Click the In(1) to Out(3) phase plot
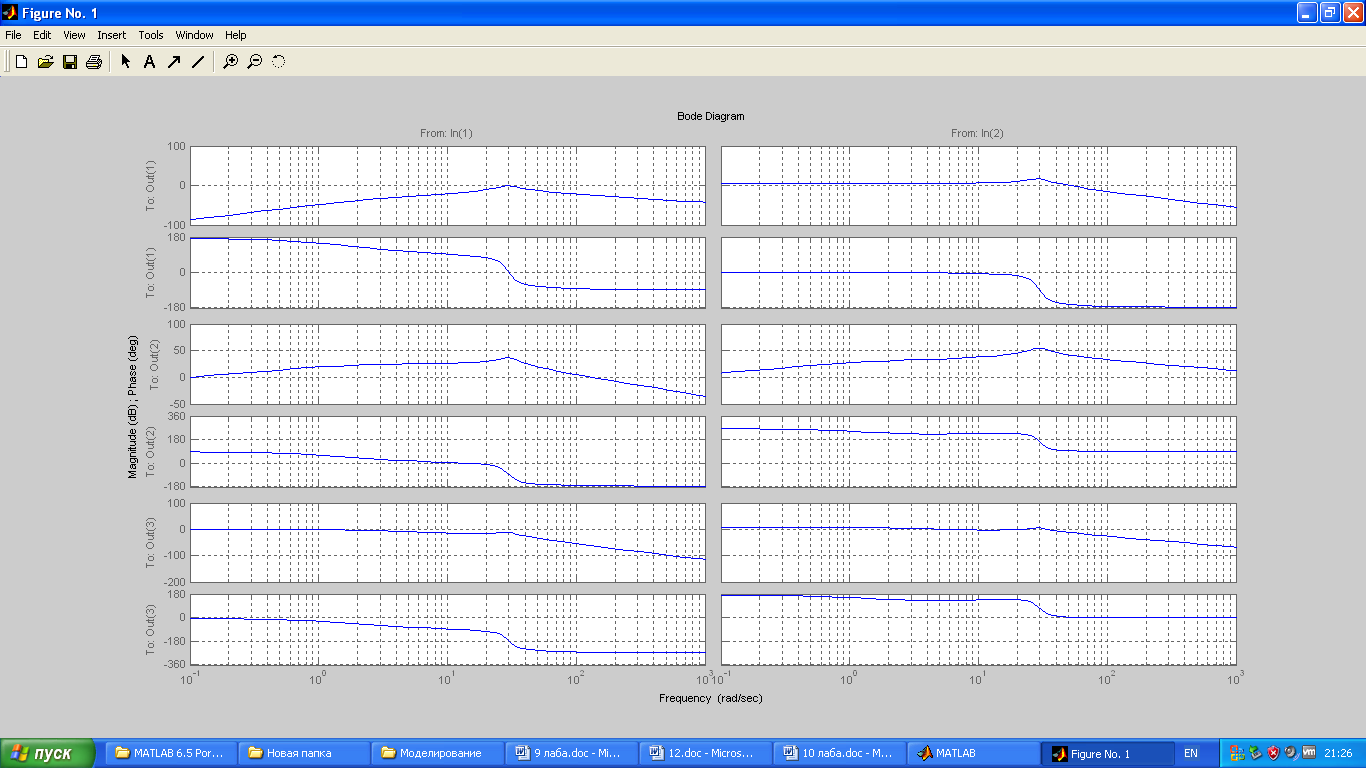 448,629
